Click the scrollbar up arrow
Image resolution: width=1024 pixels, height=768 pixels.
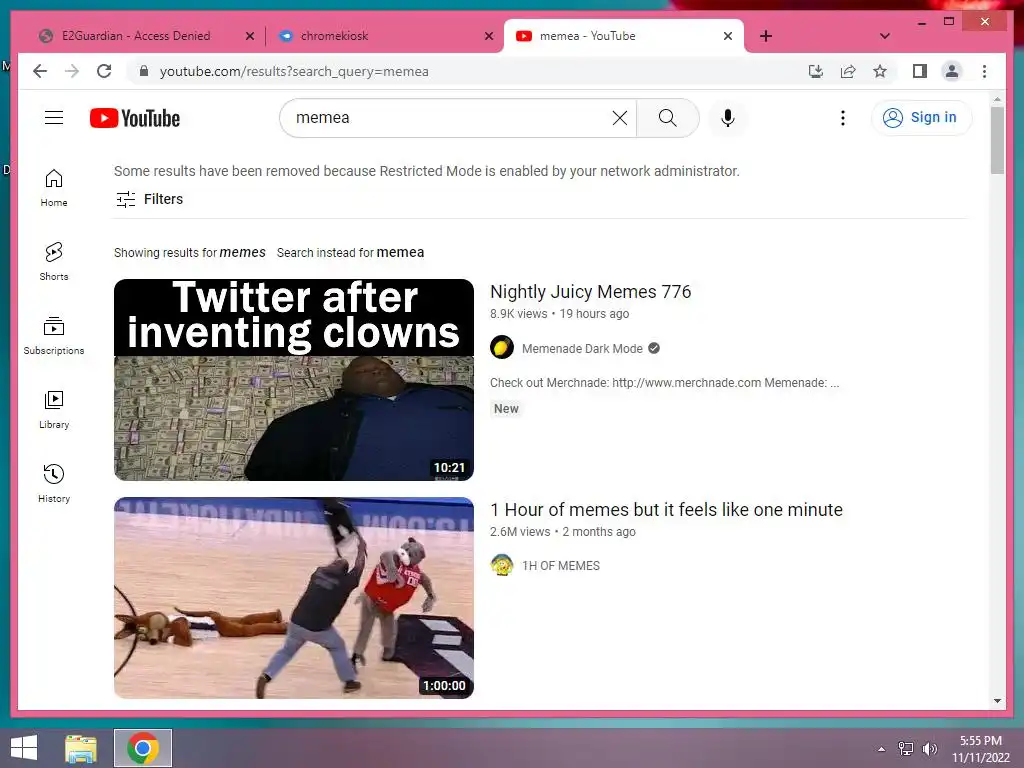997,99
